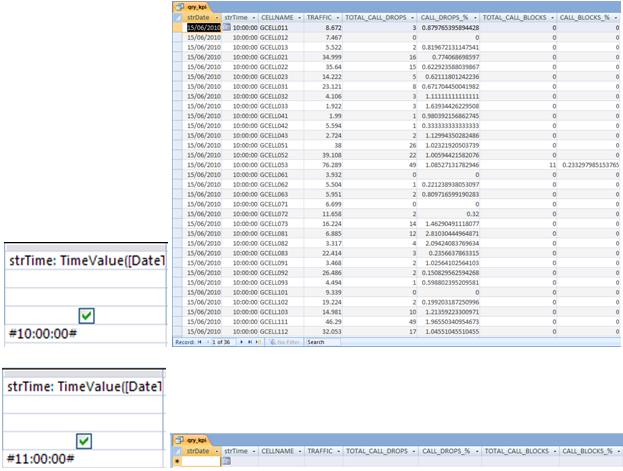Uncheck Show box above #10:00:00# criteria
623x471 pixels.
pos(86,315)
